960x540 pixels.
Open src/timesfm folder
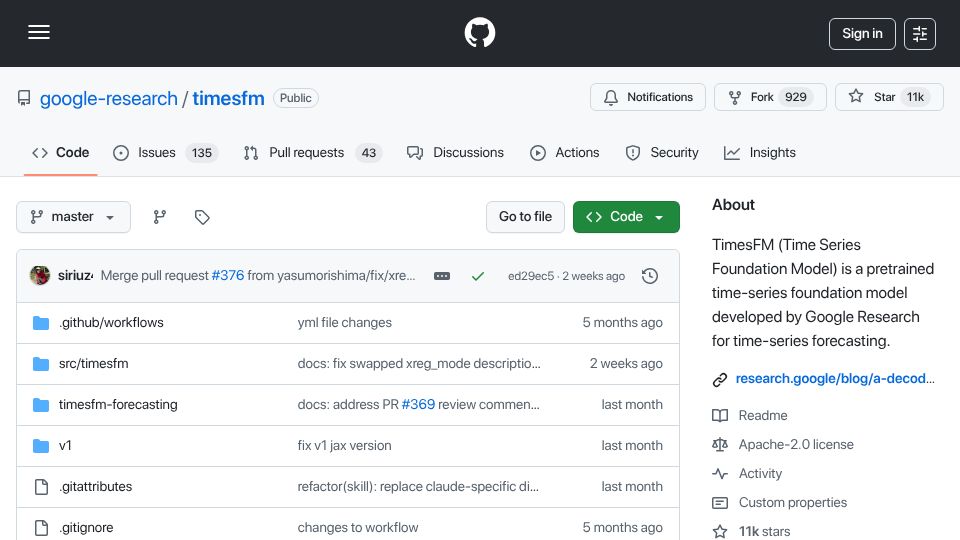tap(94, 364)
